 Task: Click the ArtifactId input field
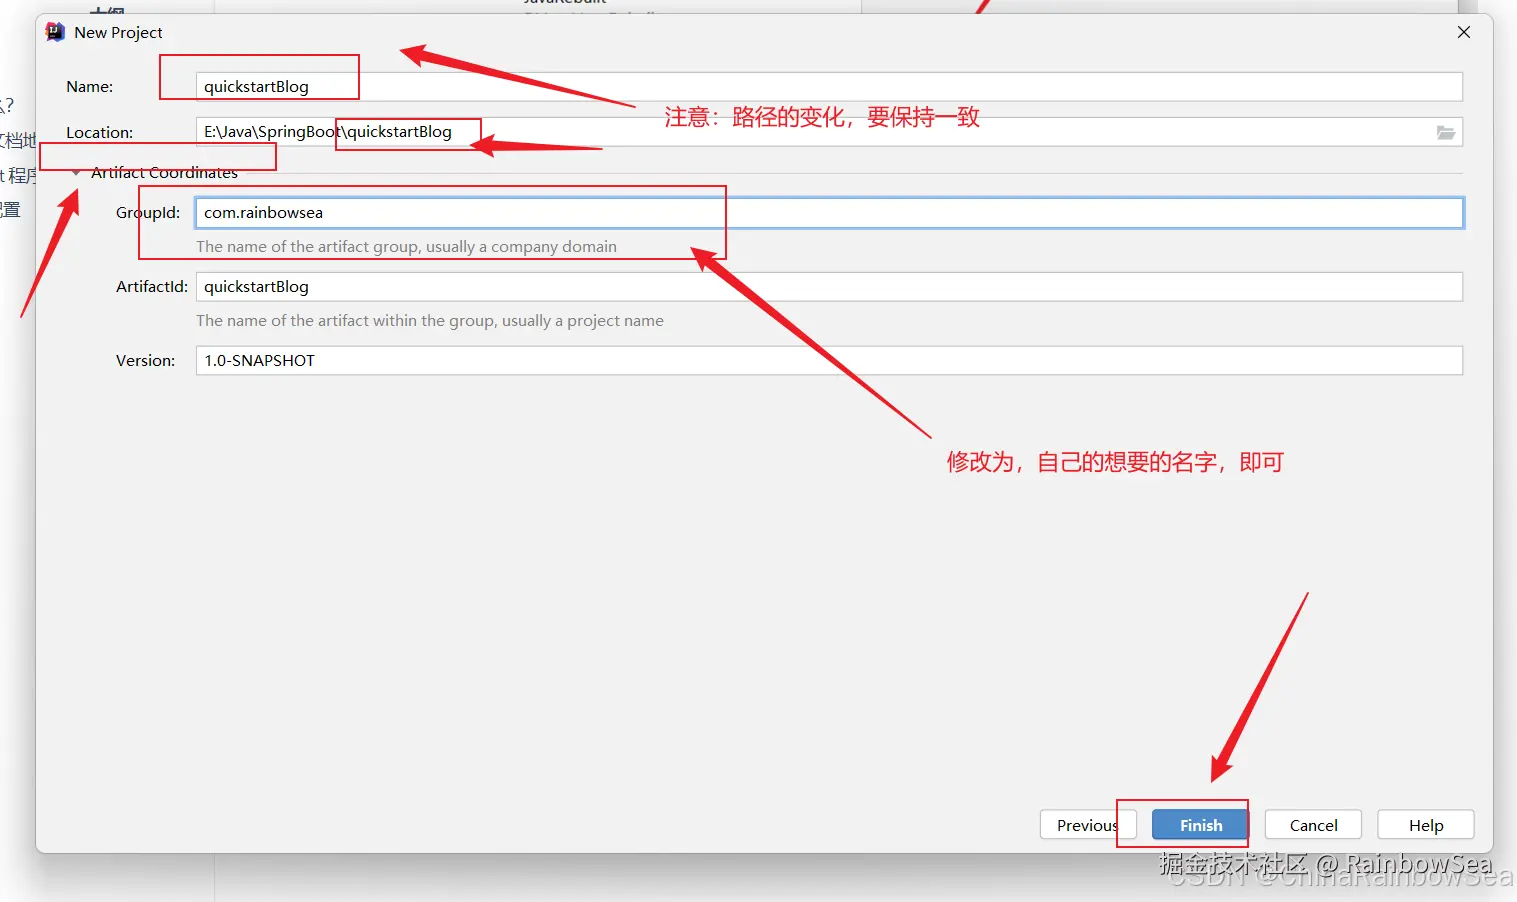point(829,287)
